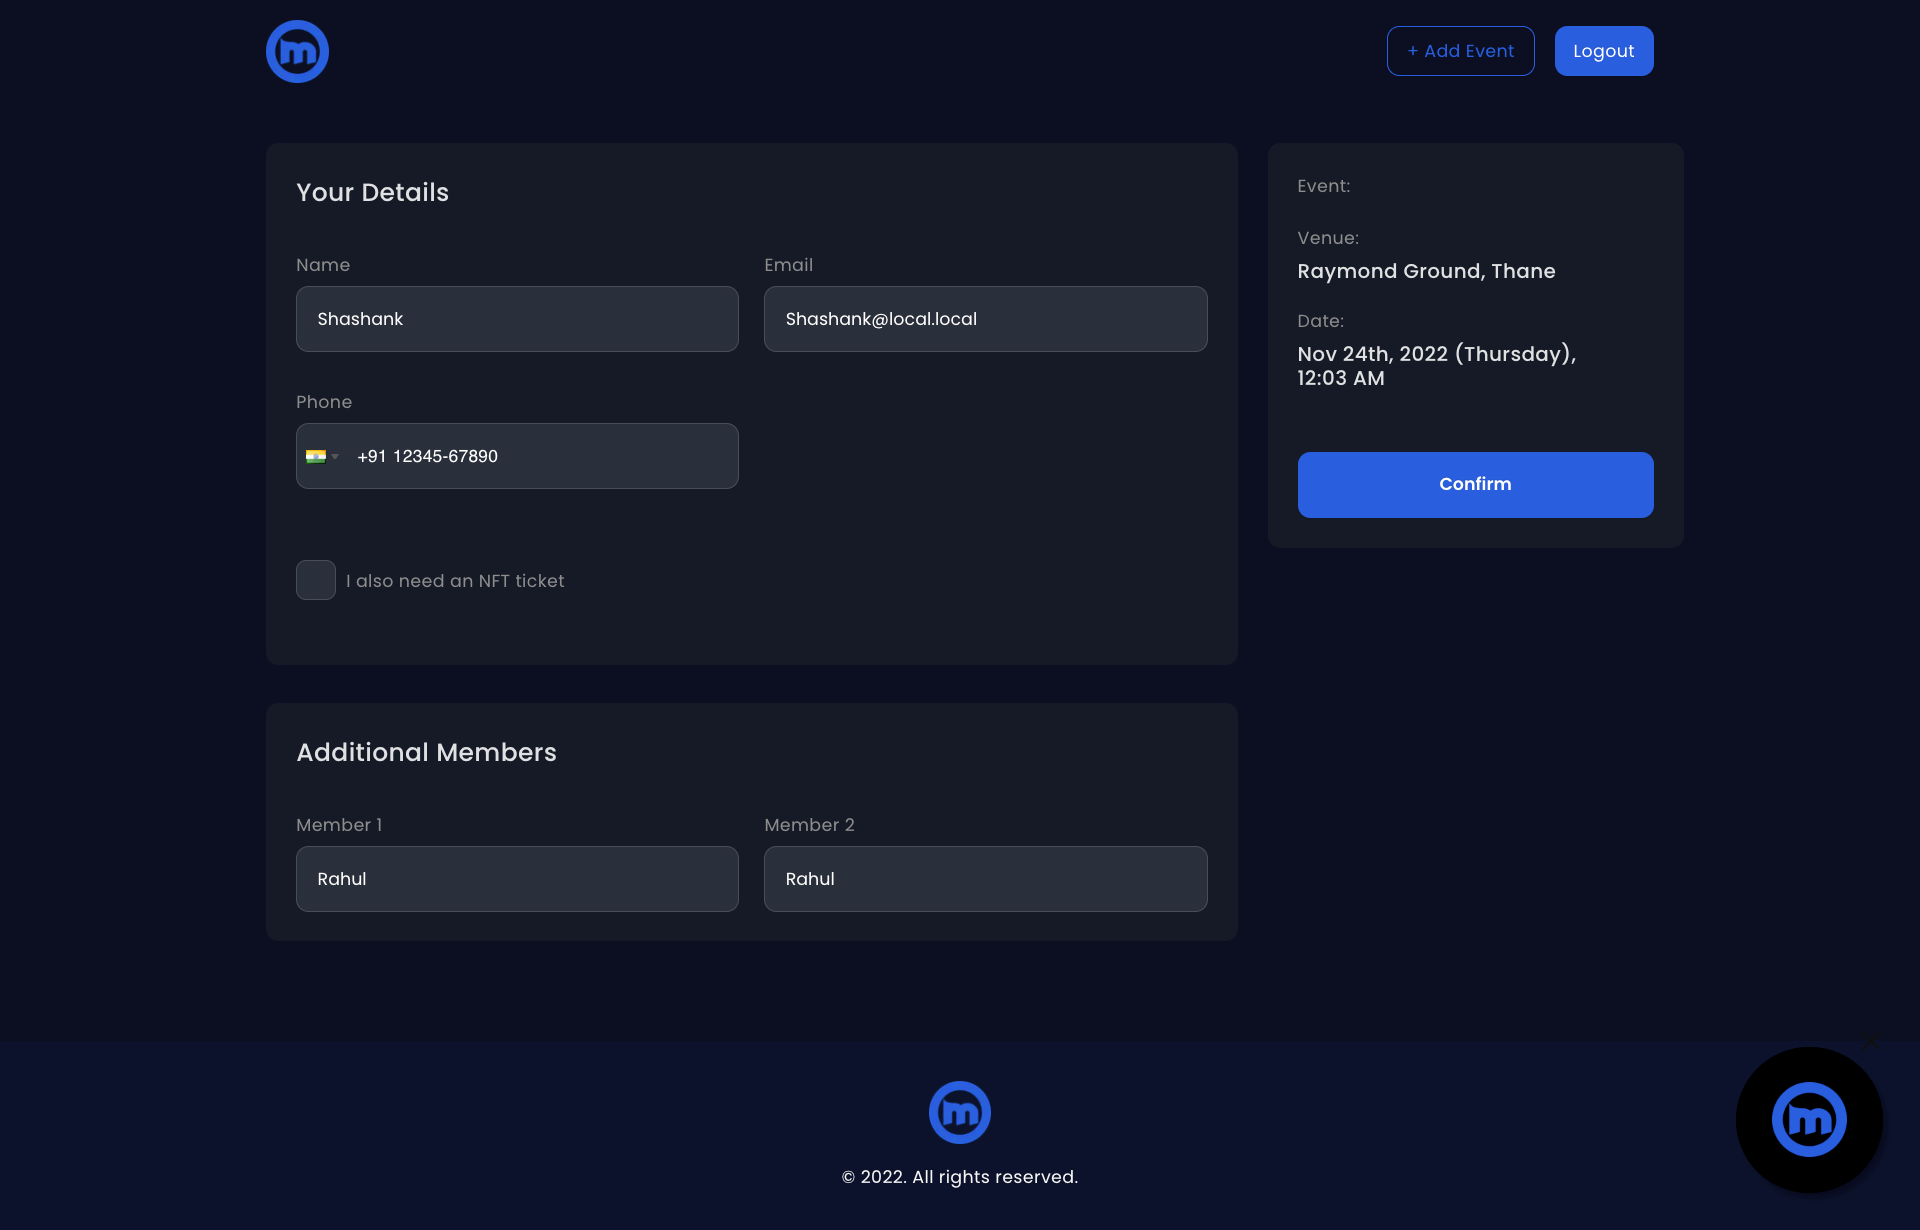Screen dimensions: 1920x1230
Task: Select the Member 1 input field
Action: point(517,879)
